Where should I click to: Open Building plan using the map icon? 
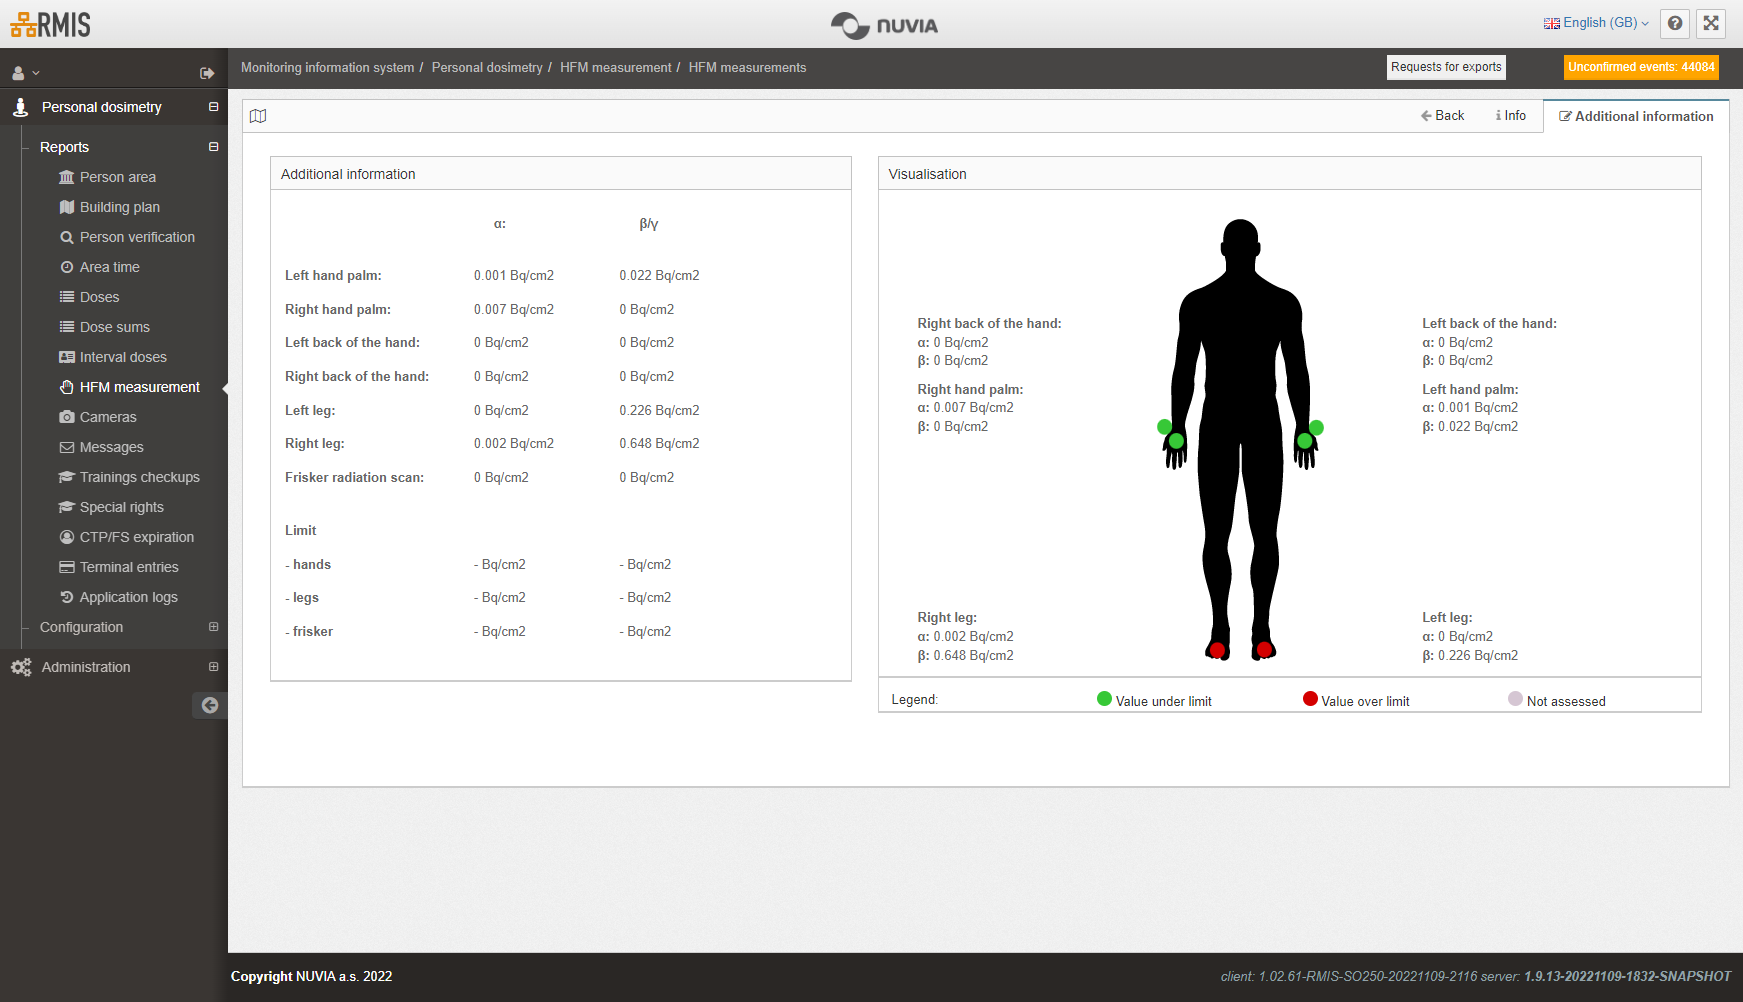point(66,207)
